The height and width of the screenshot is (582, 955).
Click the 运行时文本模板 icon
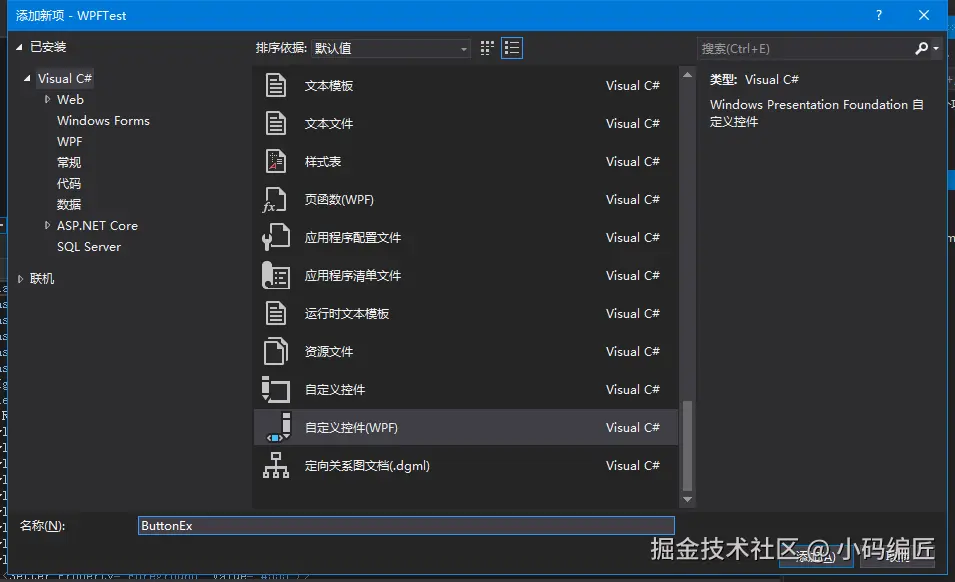click(x=276, y=314)
